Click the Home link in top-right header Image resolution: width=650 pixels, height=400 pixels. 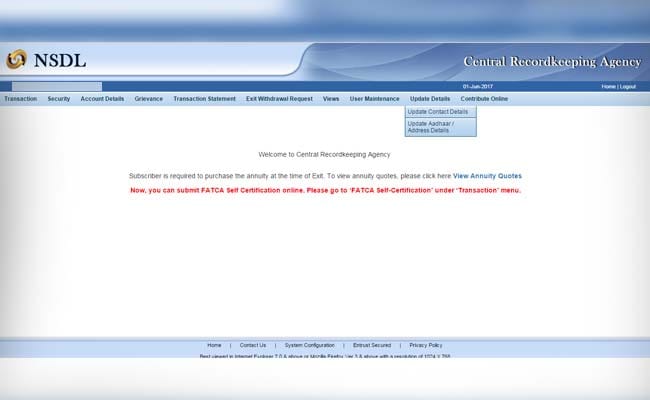tap(608, 87)
